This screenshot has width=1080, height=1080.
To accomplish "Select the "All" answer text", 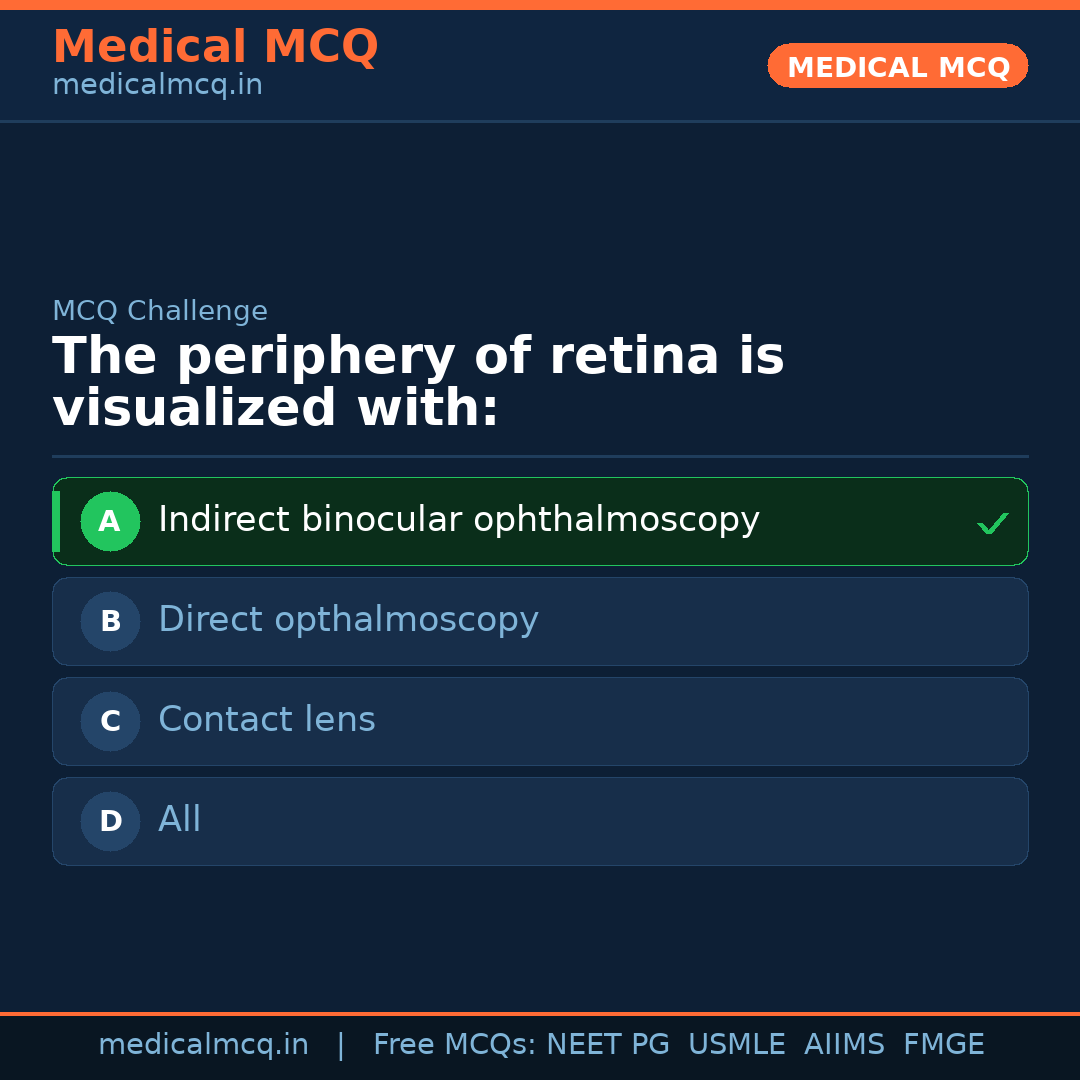I will coord(180,820).
